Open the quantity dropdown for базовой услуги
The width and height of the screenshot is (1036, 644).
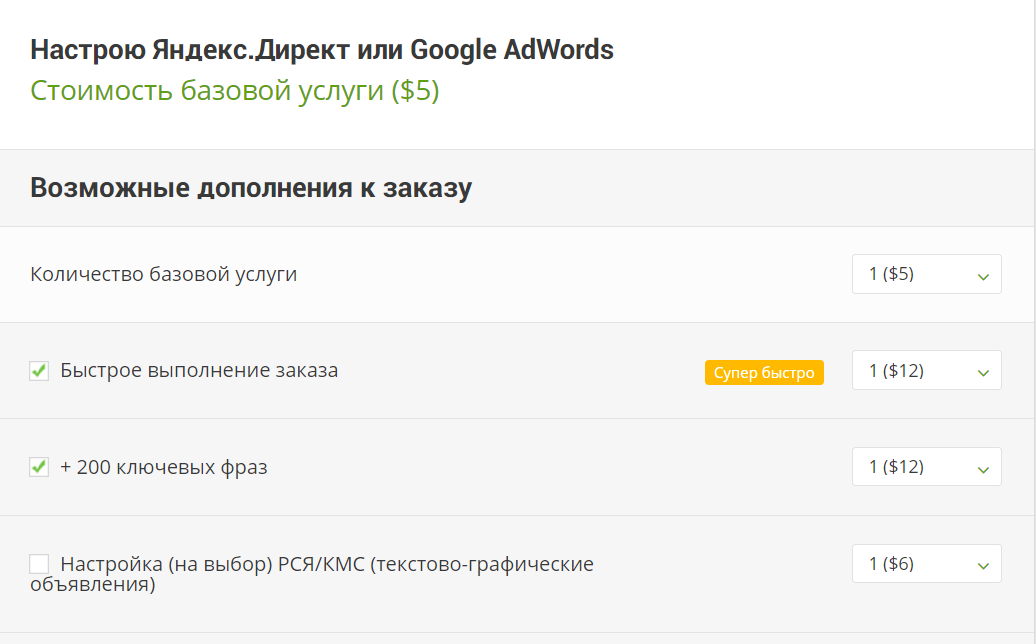click(925, 273)
